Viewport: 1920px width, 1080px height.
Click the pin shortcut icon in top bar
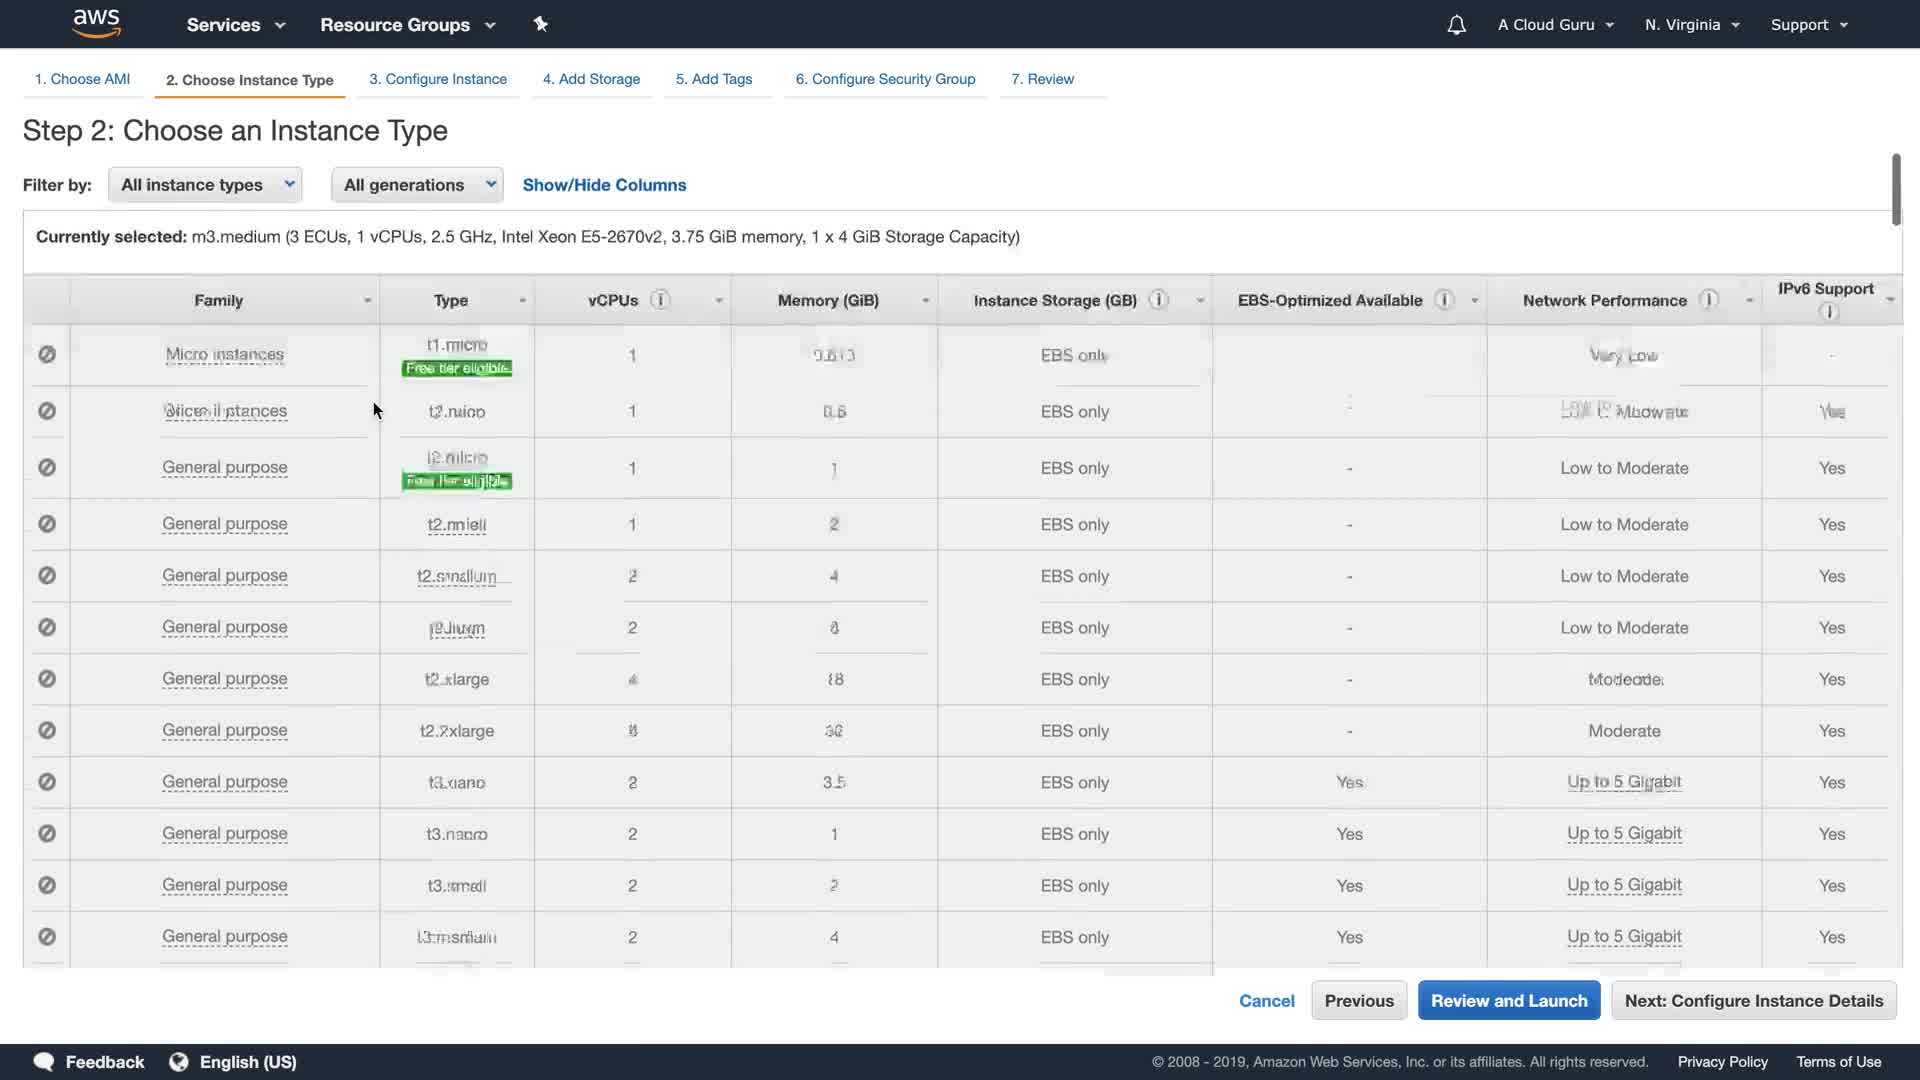[541, 24]
